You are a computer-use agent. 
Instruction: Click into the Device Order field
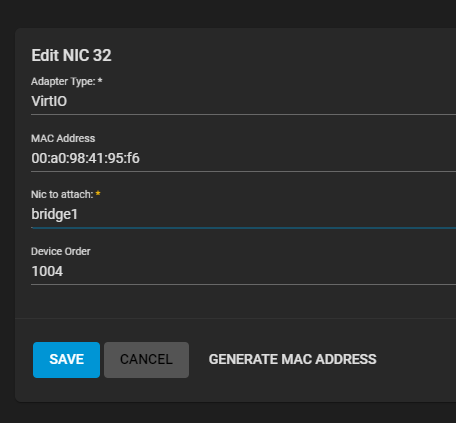click(243, 271)
